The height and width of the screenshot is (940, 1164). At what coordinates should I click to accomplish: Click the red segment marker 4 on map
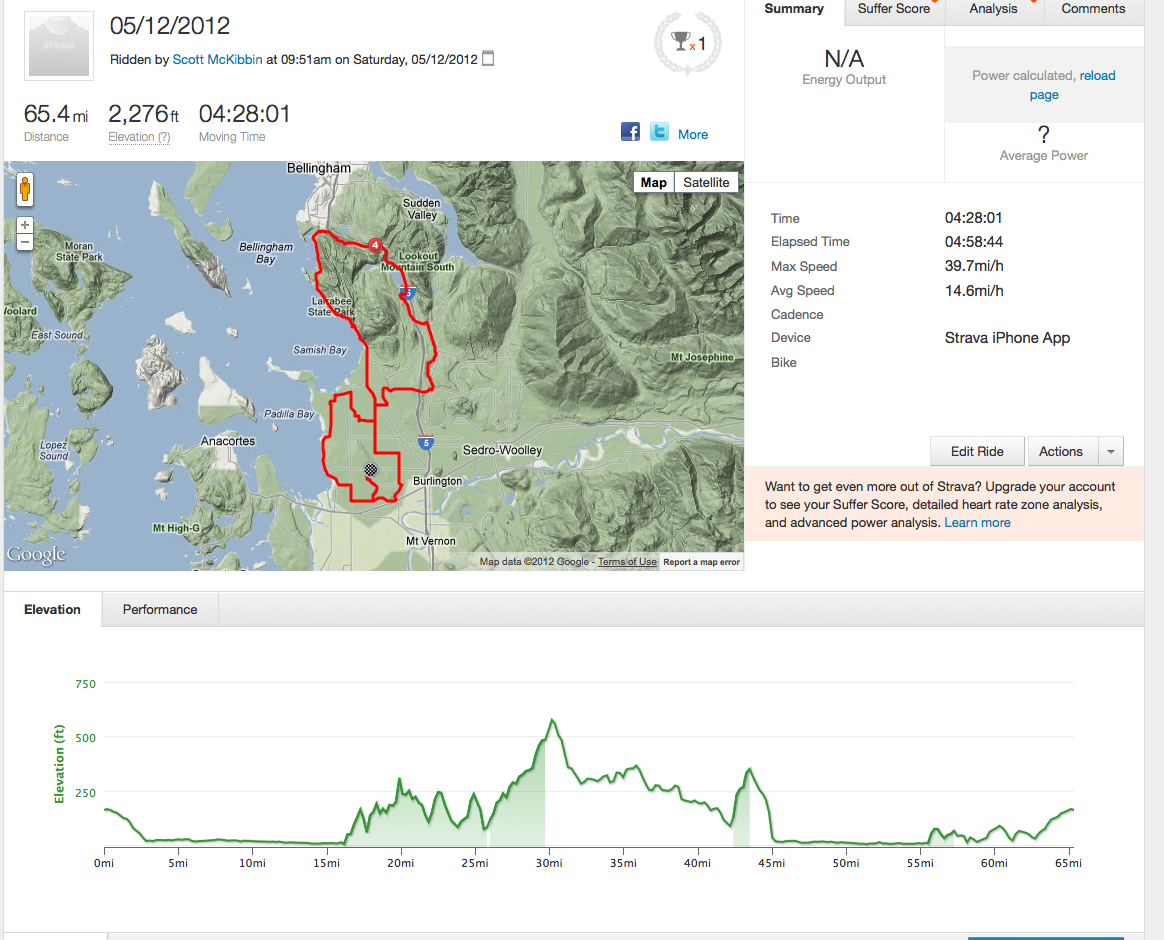tap(375, 244)
